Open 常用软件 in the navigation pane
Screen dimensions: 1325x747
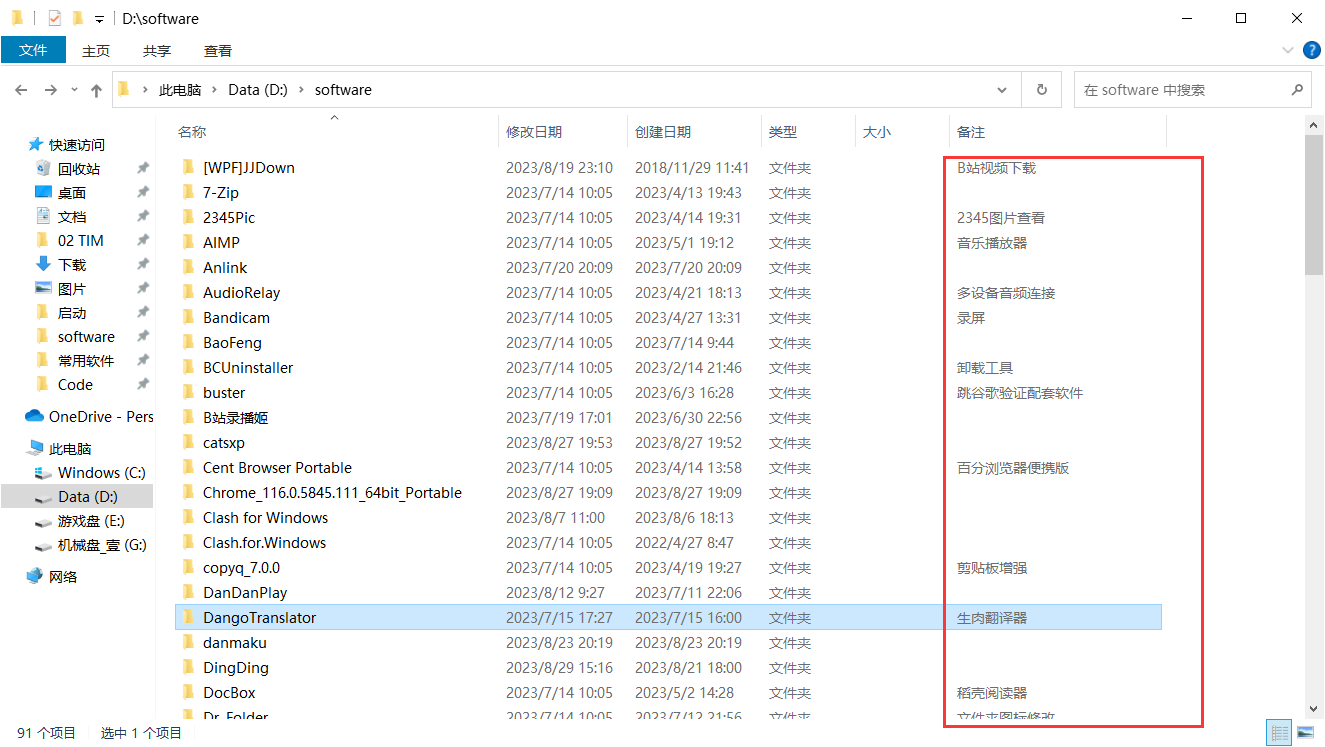click(x=86, y=361)
